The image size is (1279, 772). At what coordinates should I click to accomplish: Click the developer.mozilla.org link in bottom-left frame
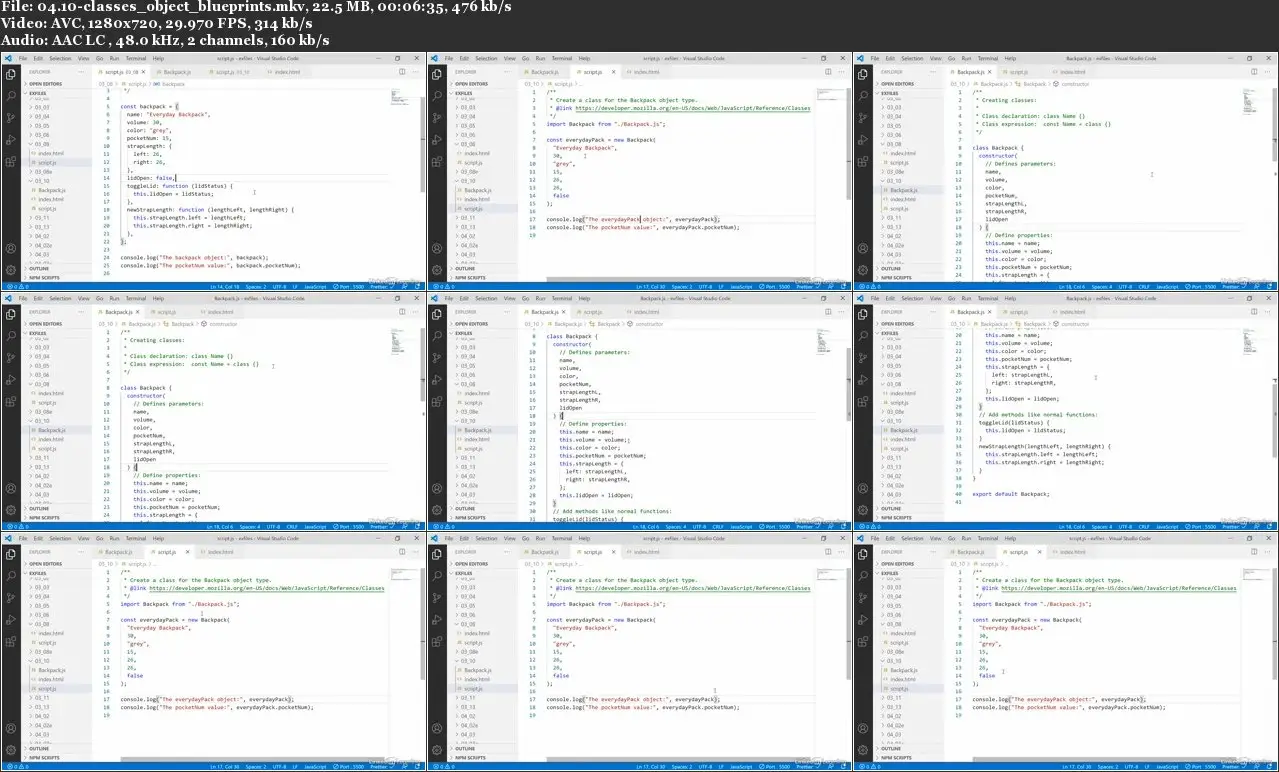pyautogui.click(x=267, y=588)
